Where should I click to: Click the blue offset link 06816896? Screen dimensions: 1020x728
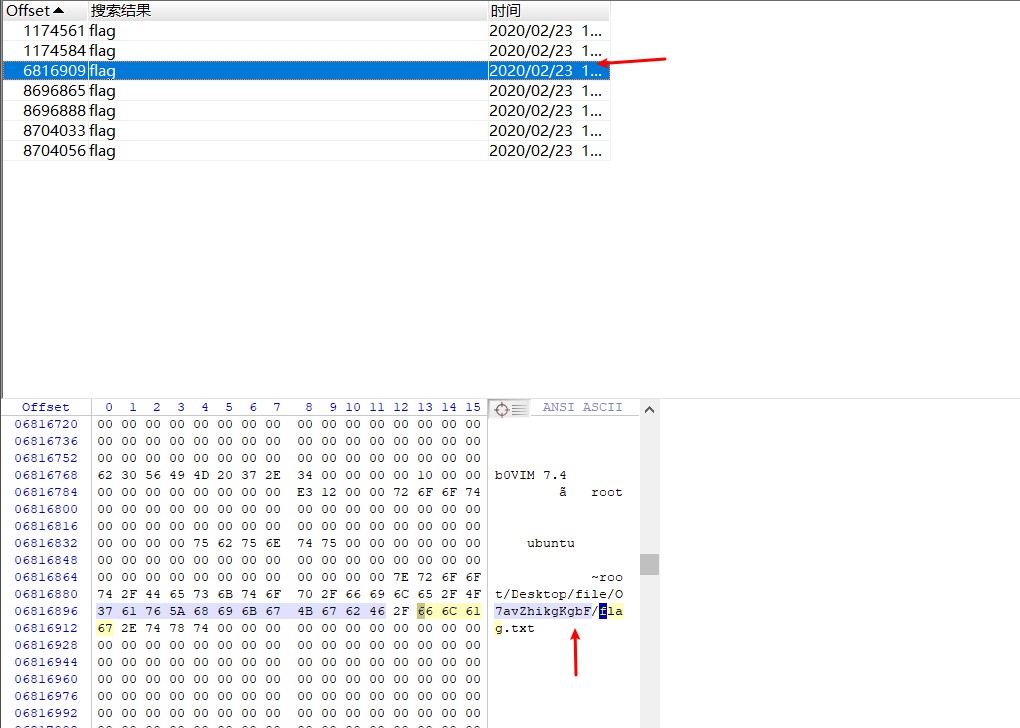[x=46, y=611]
